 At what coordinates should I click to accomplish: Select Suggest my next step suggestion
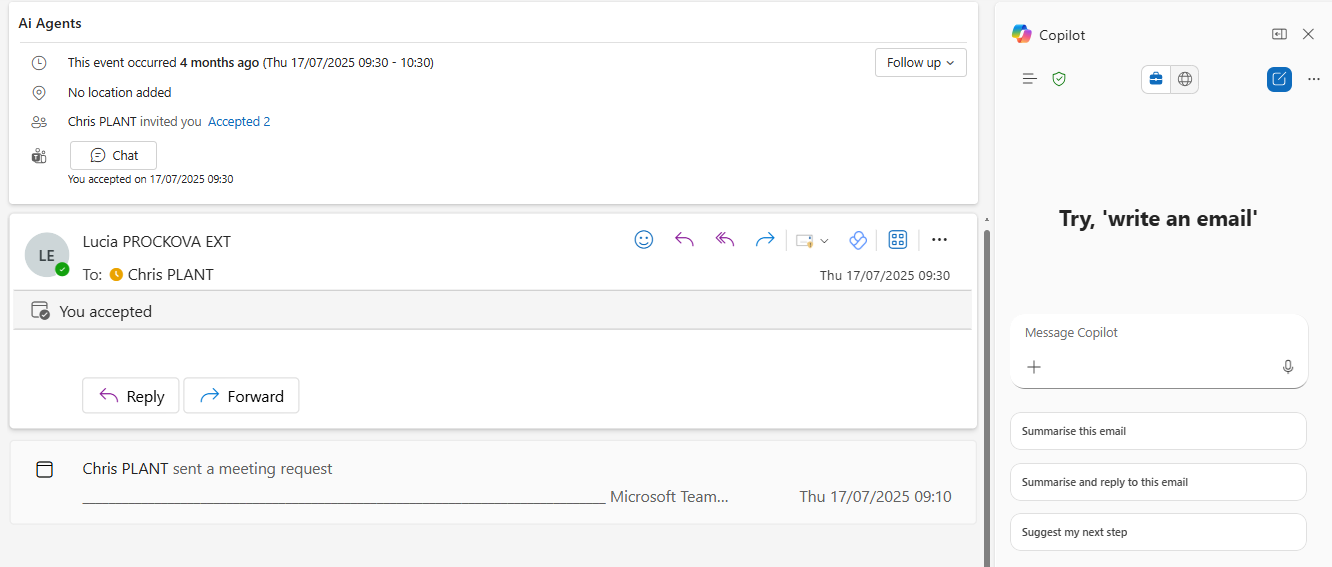(x=1158, y=532)
